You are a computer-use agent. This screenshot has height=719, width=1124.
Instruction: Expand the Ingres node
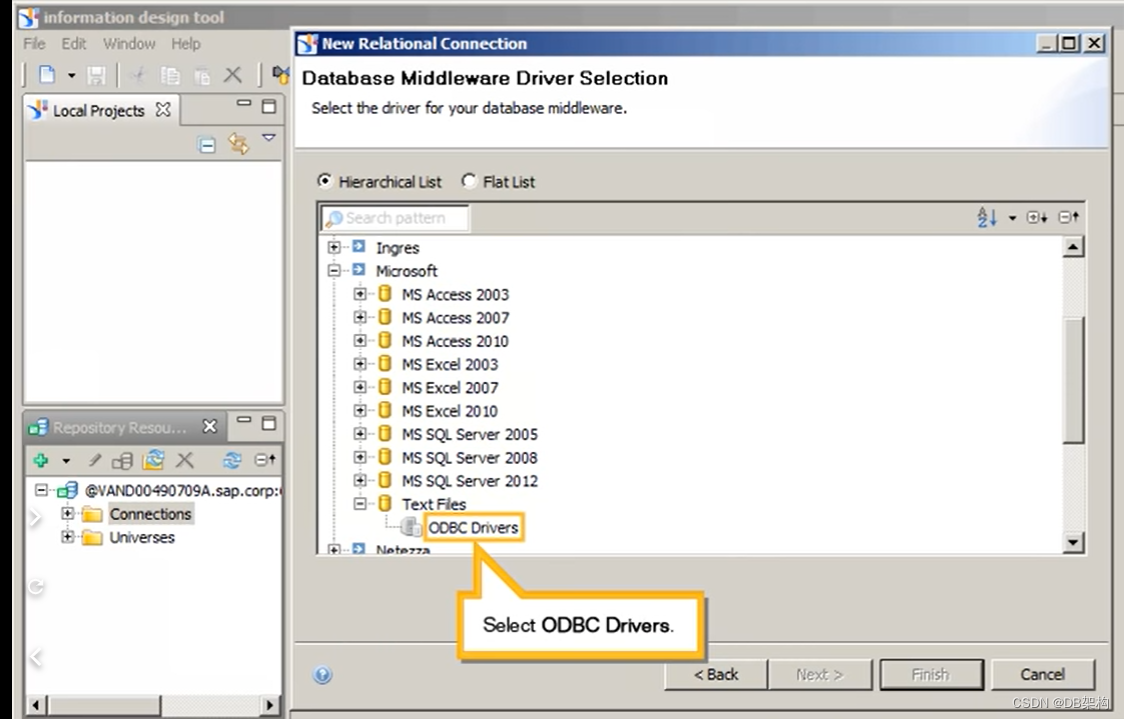coord(333,247)
